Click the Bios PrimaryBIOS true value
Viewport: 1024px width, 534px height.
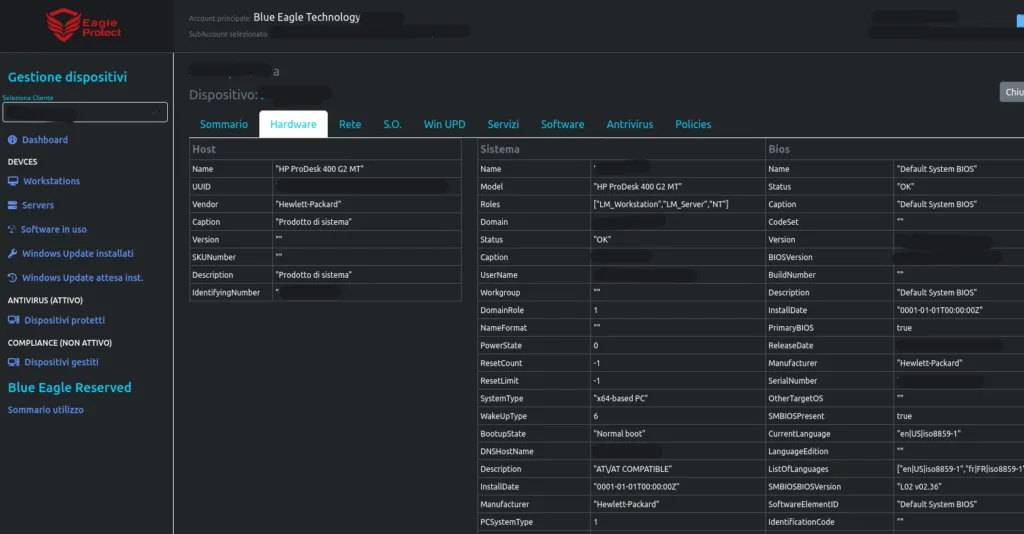(x=904, y=327)
